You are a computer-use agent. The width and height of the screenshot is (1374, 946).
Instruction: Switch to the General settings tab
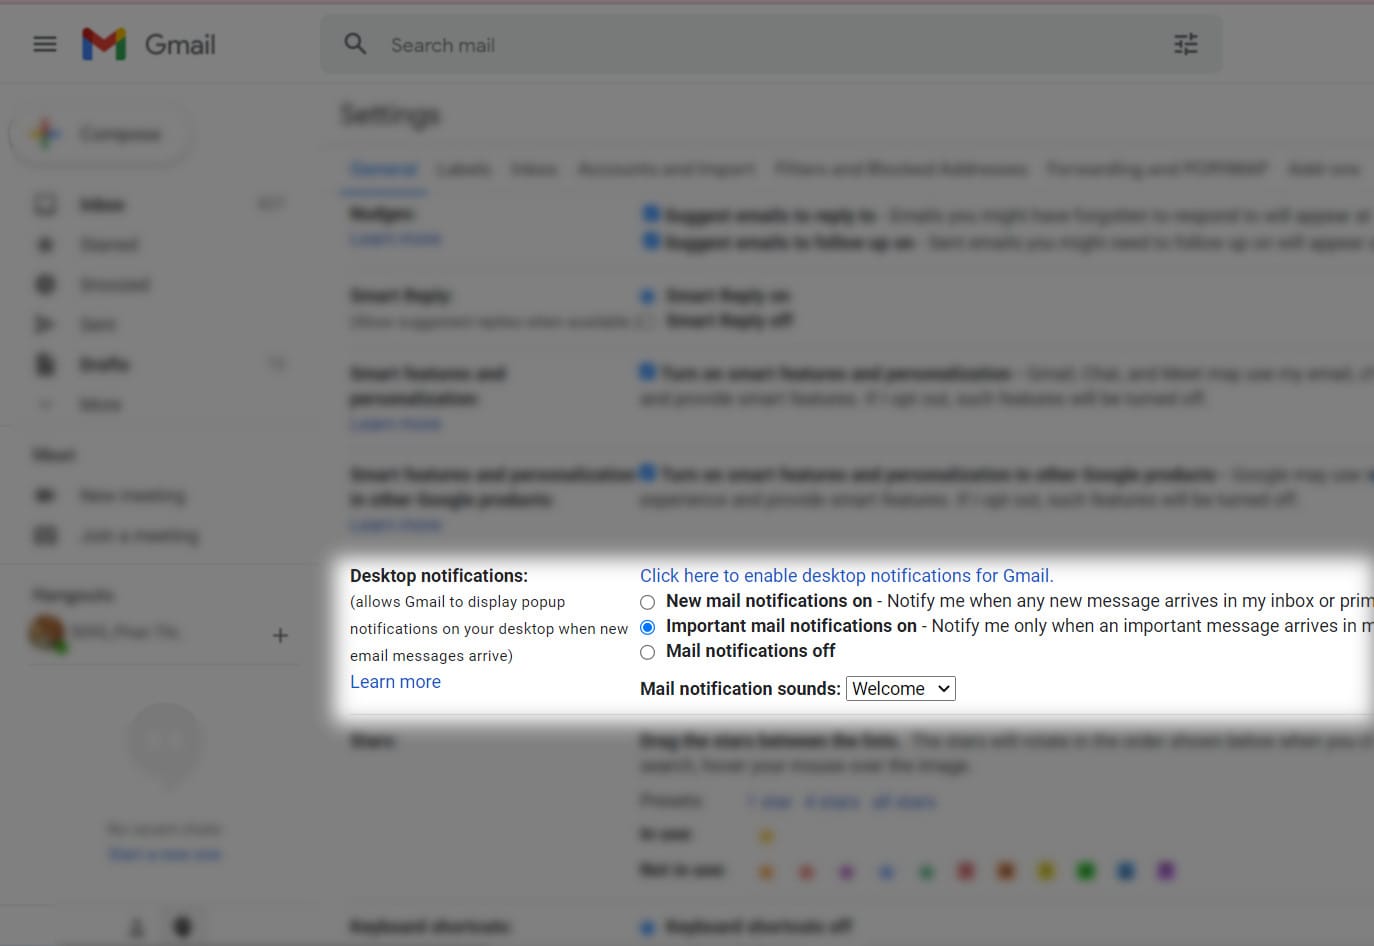[385, 169]
